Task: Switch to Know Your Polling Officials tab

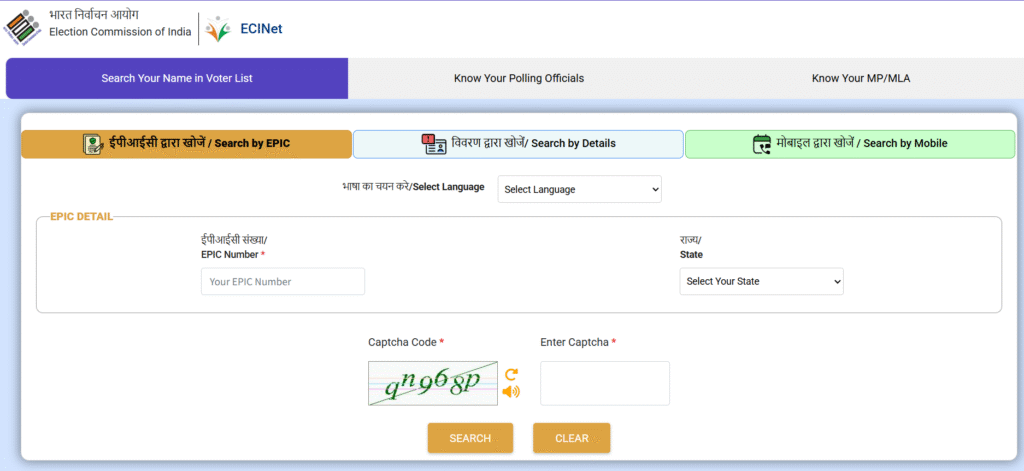Action: (518, 78)
